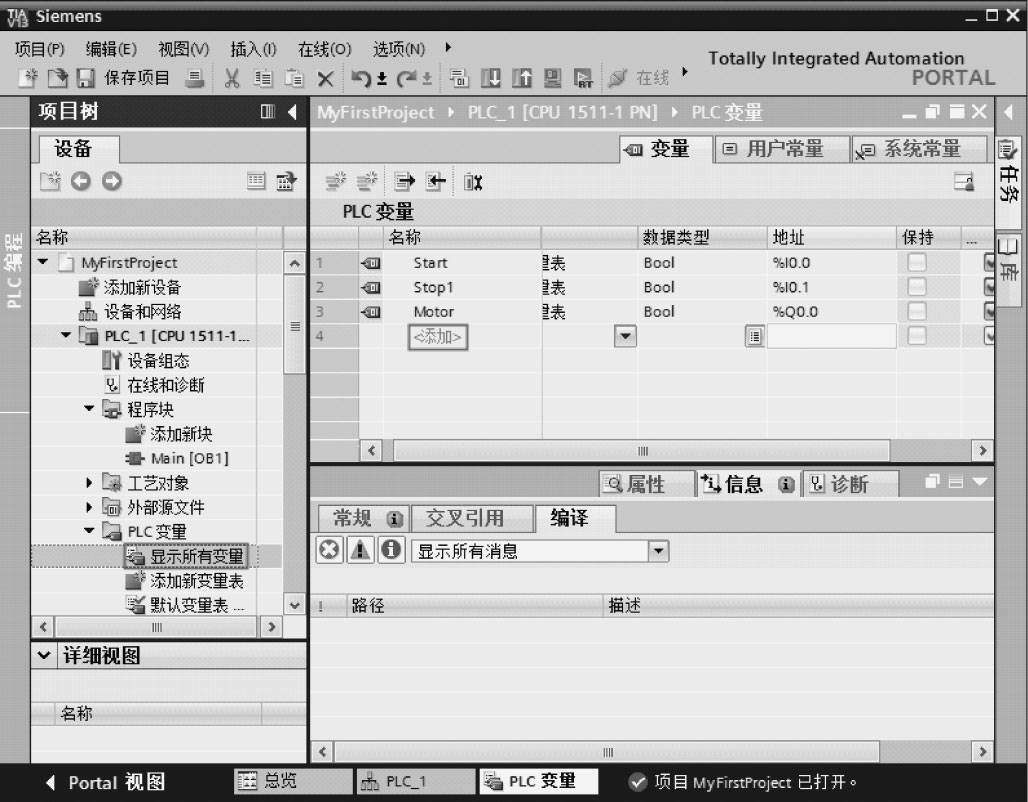Toggle retain checkbox in the new tag row
This screenshot has width=1028, height=802.
click(x=917, y=336)
